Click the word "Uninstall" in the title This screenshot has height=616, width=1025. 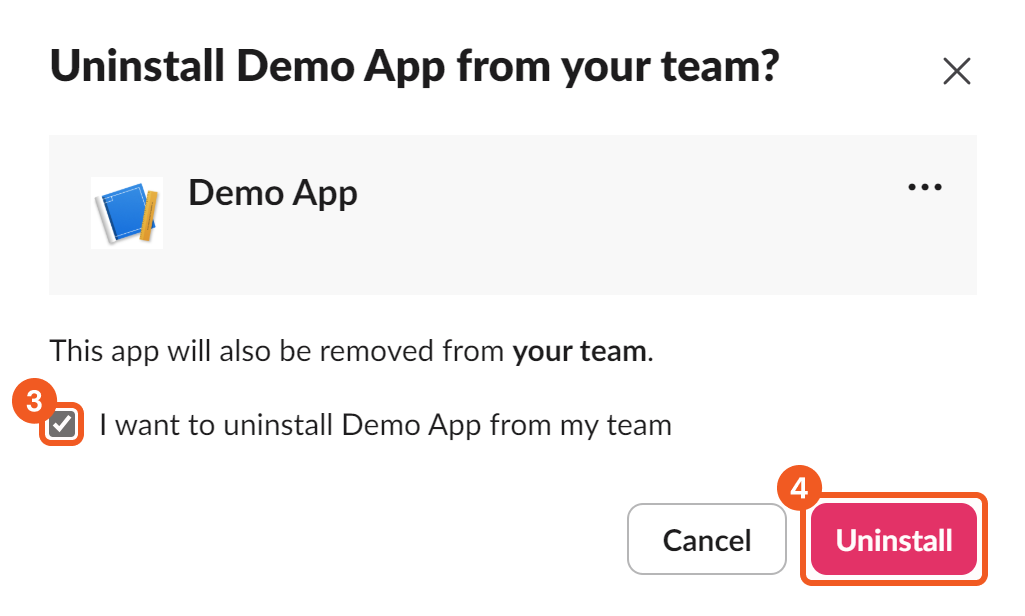136,68
